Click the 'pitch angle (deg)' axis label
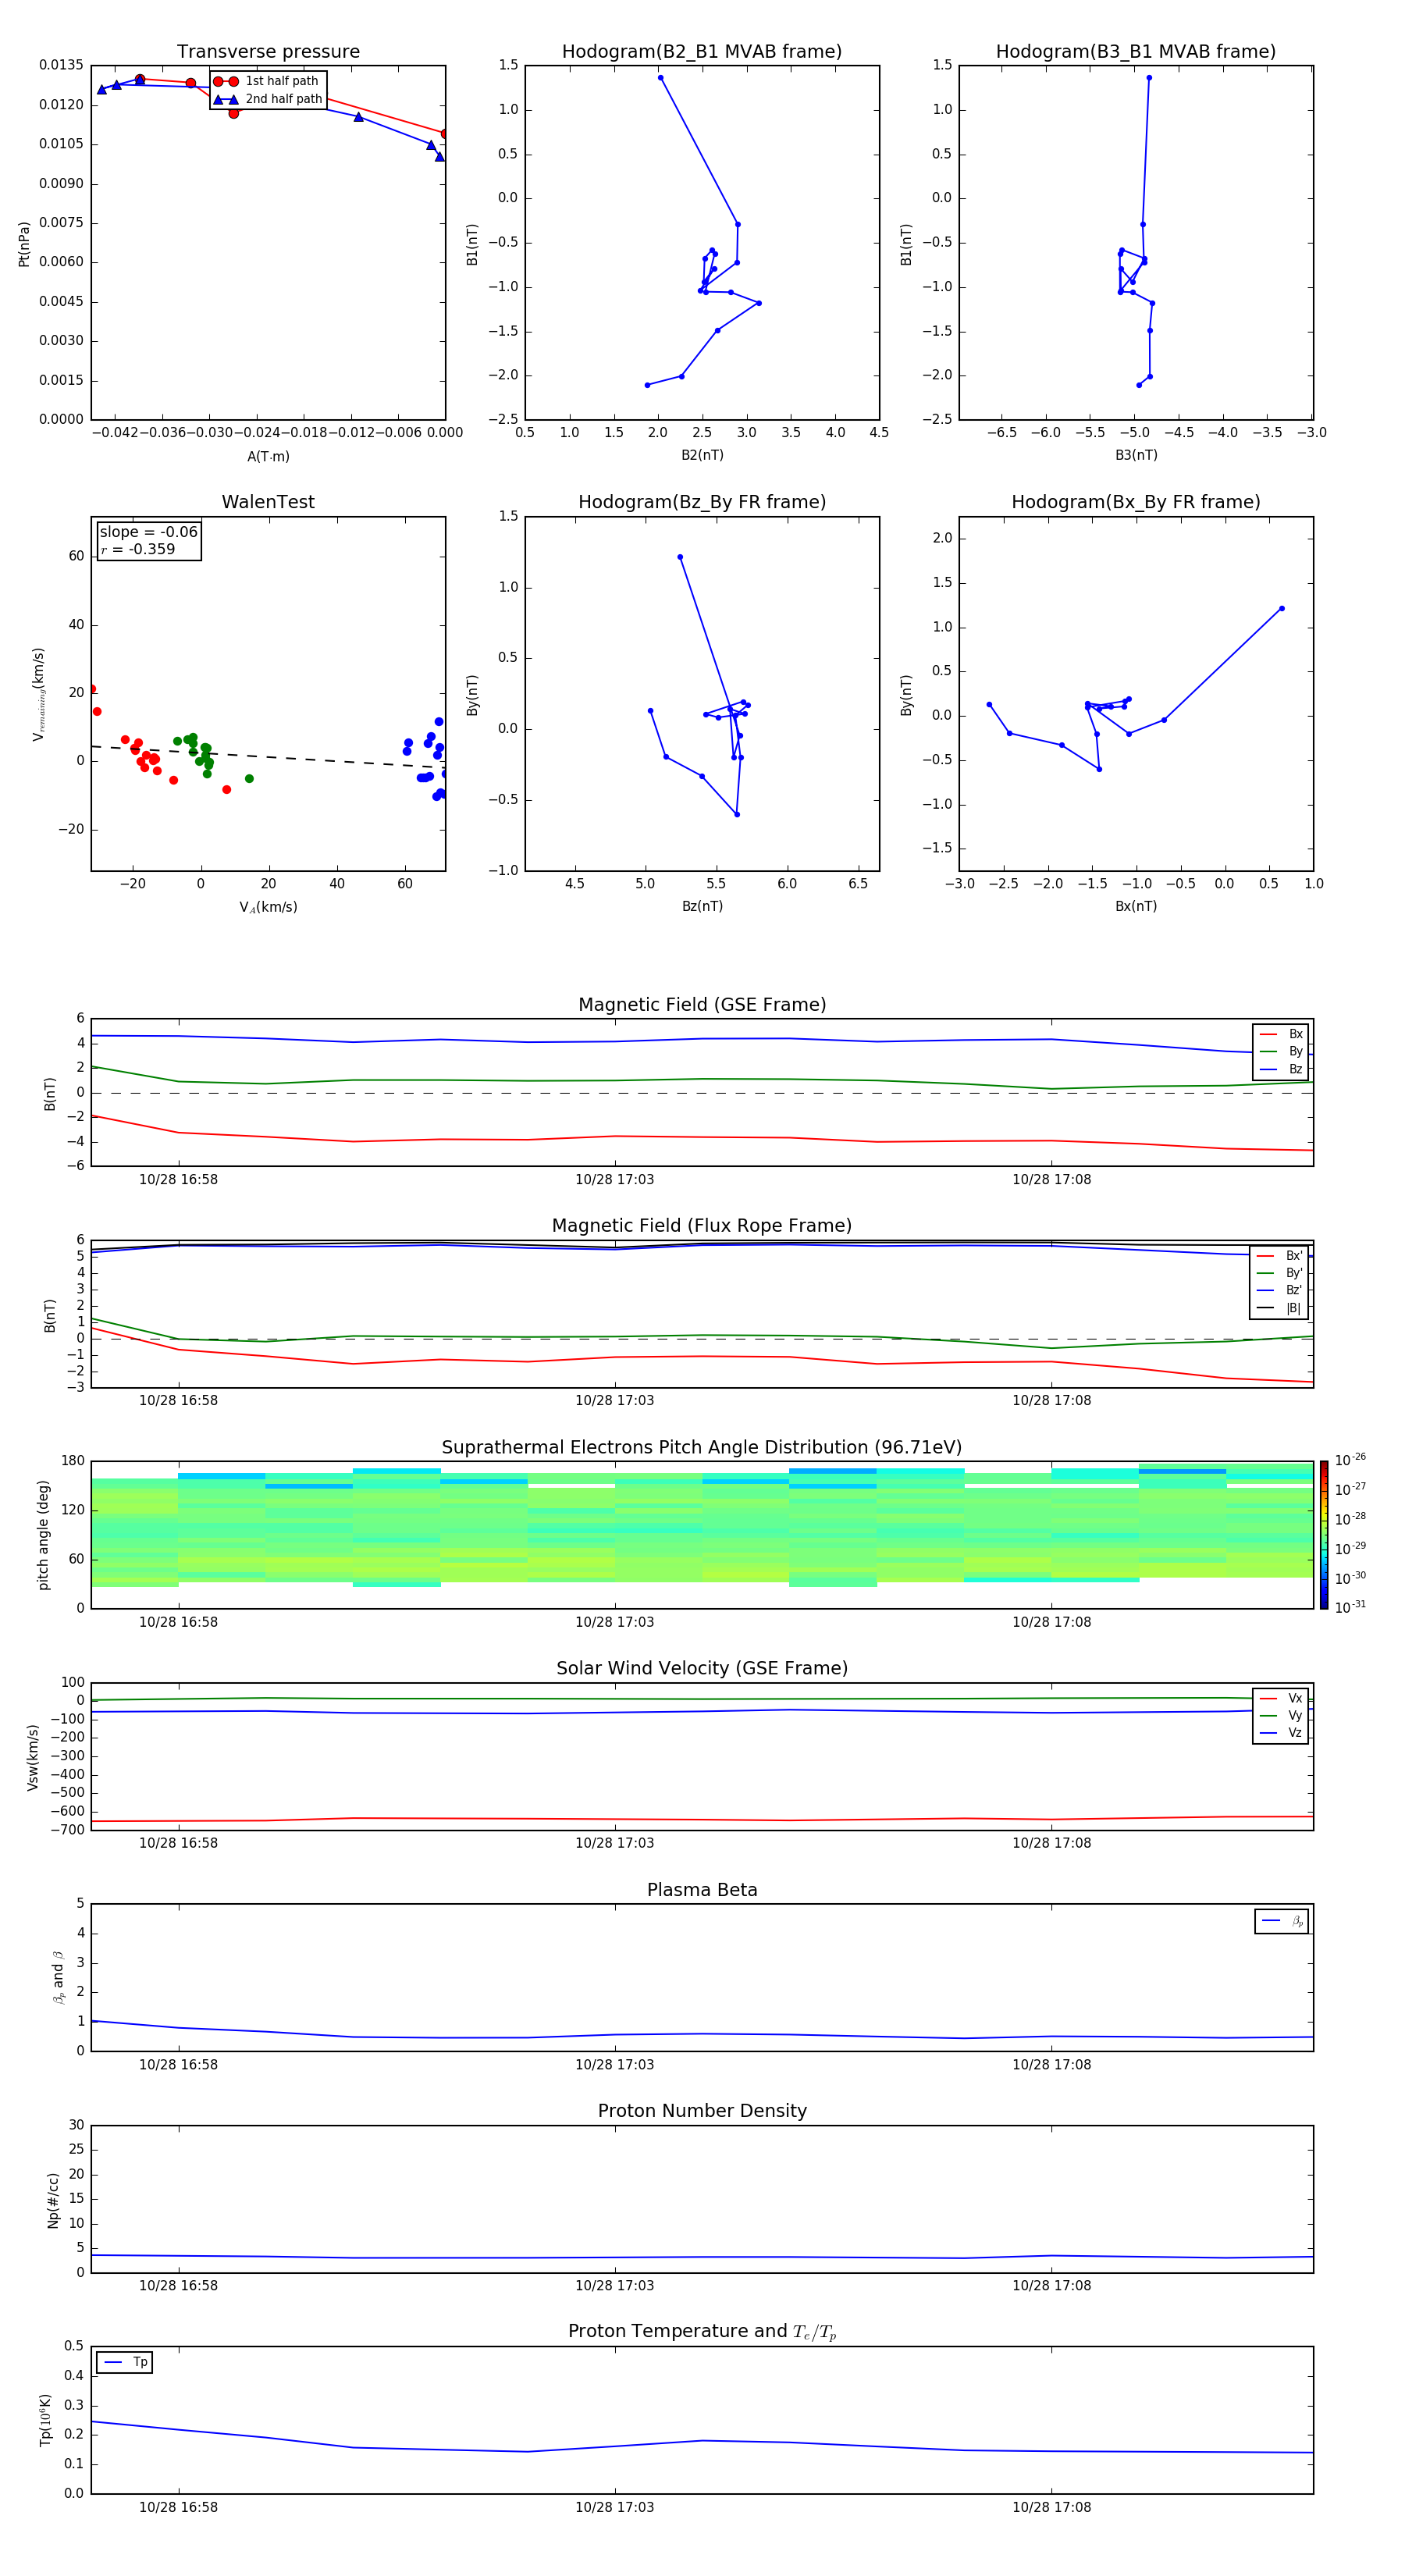Image resolution: width=1405 pixels, height=2576 pixels. (x=43, y=1535)
